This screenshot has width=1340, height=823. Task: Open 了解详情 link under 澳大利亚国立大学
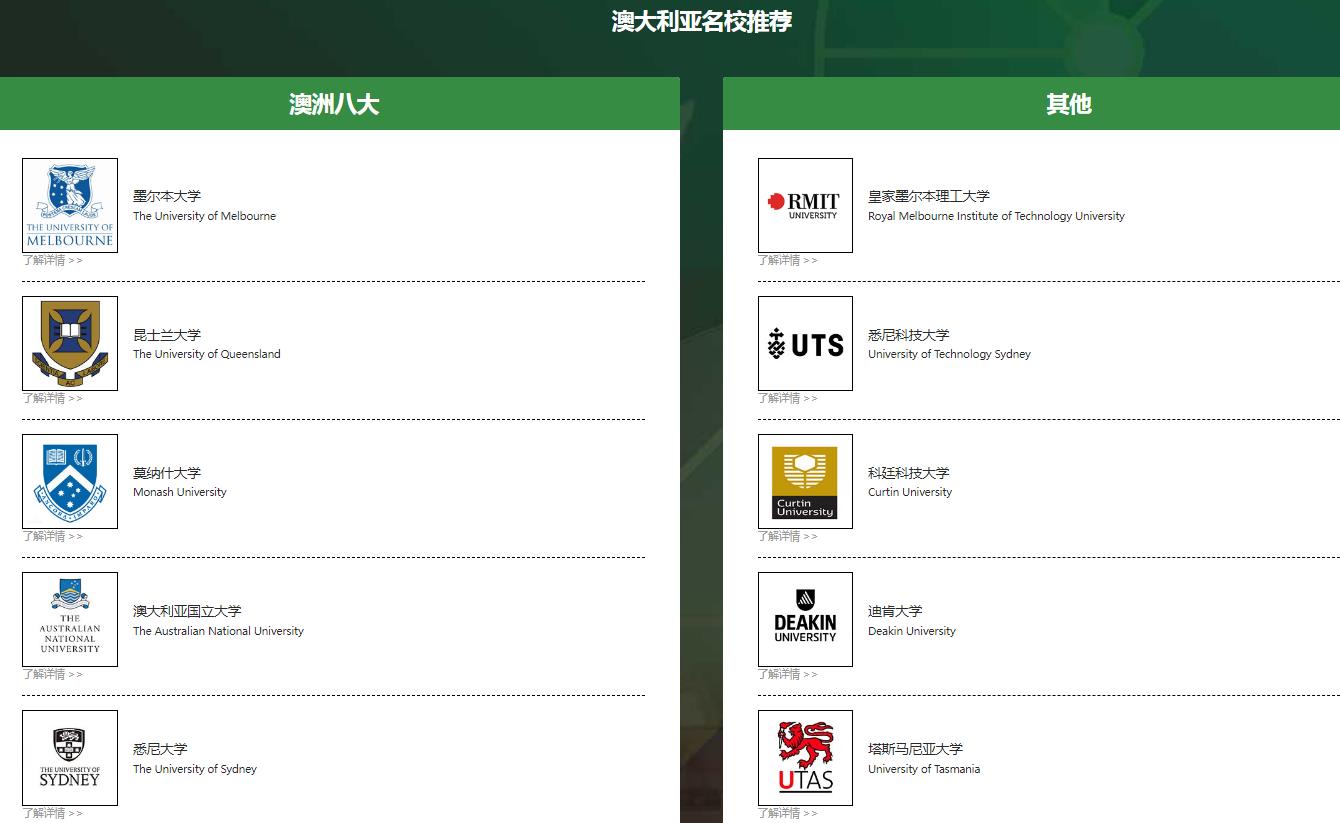click(45, 674)
